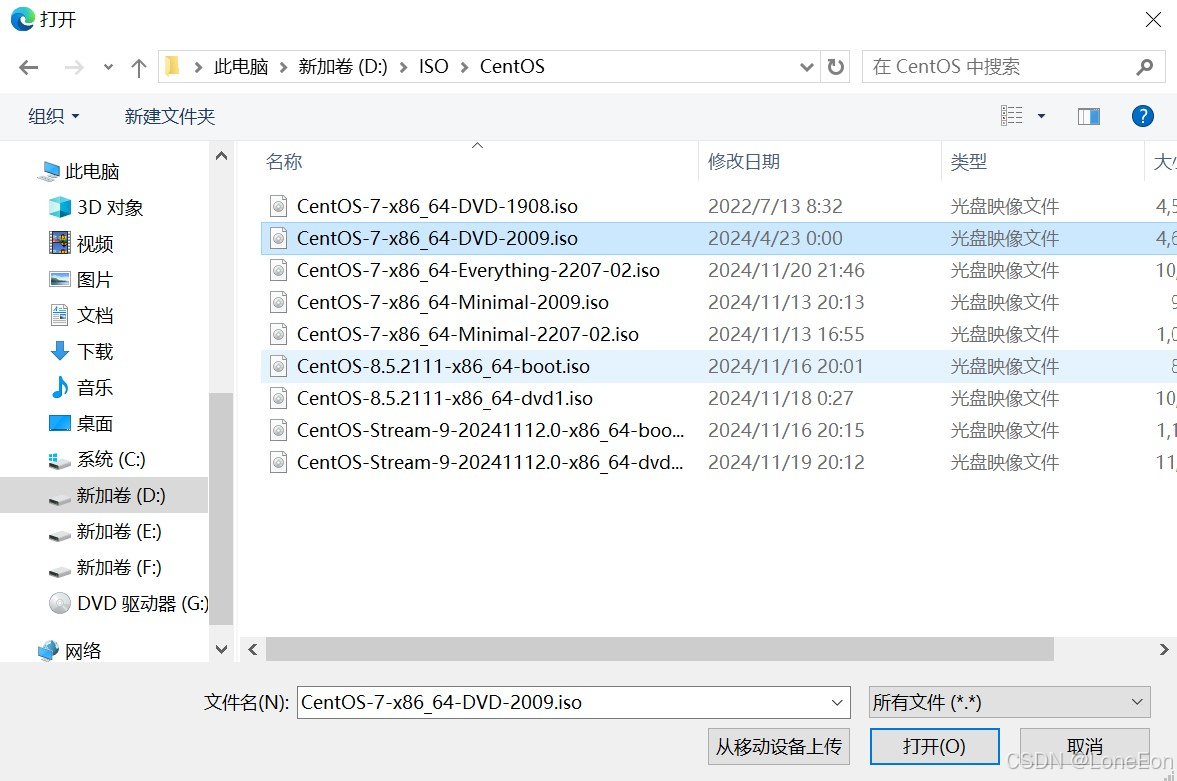Open more view options dropdown
The height and width of the screenshot is (781, 1177).
pos(1041,116)
